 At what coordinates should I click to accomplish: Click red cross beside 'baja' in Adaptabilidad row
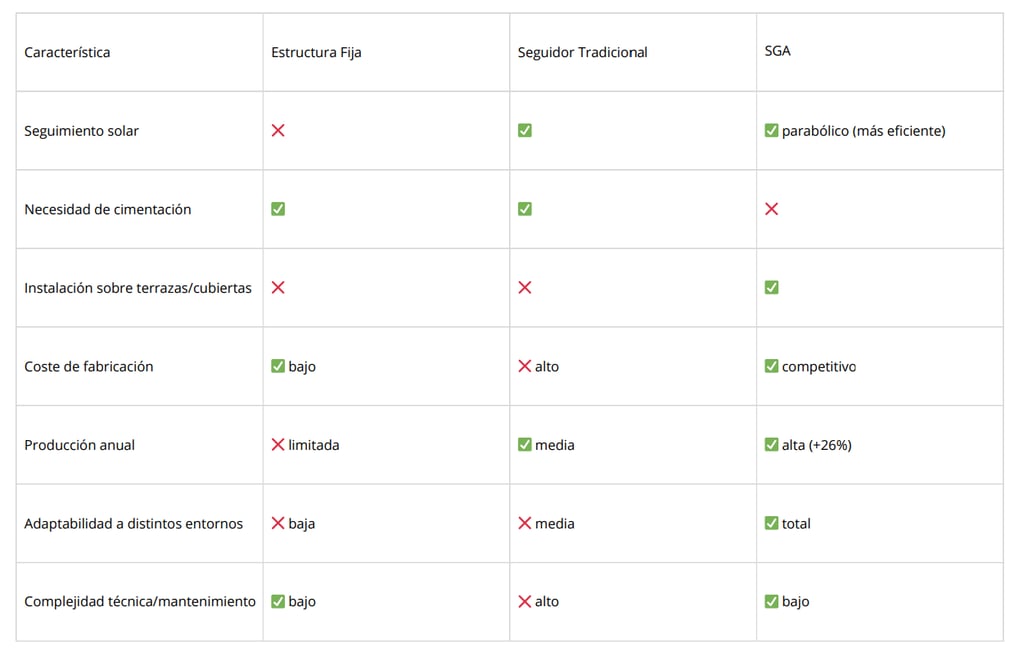tap(278, 523)
